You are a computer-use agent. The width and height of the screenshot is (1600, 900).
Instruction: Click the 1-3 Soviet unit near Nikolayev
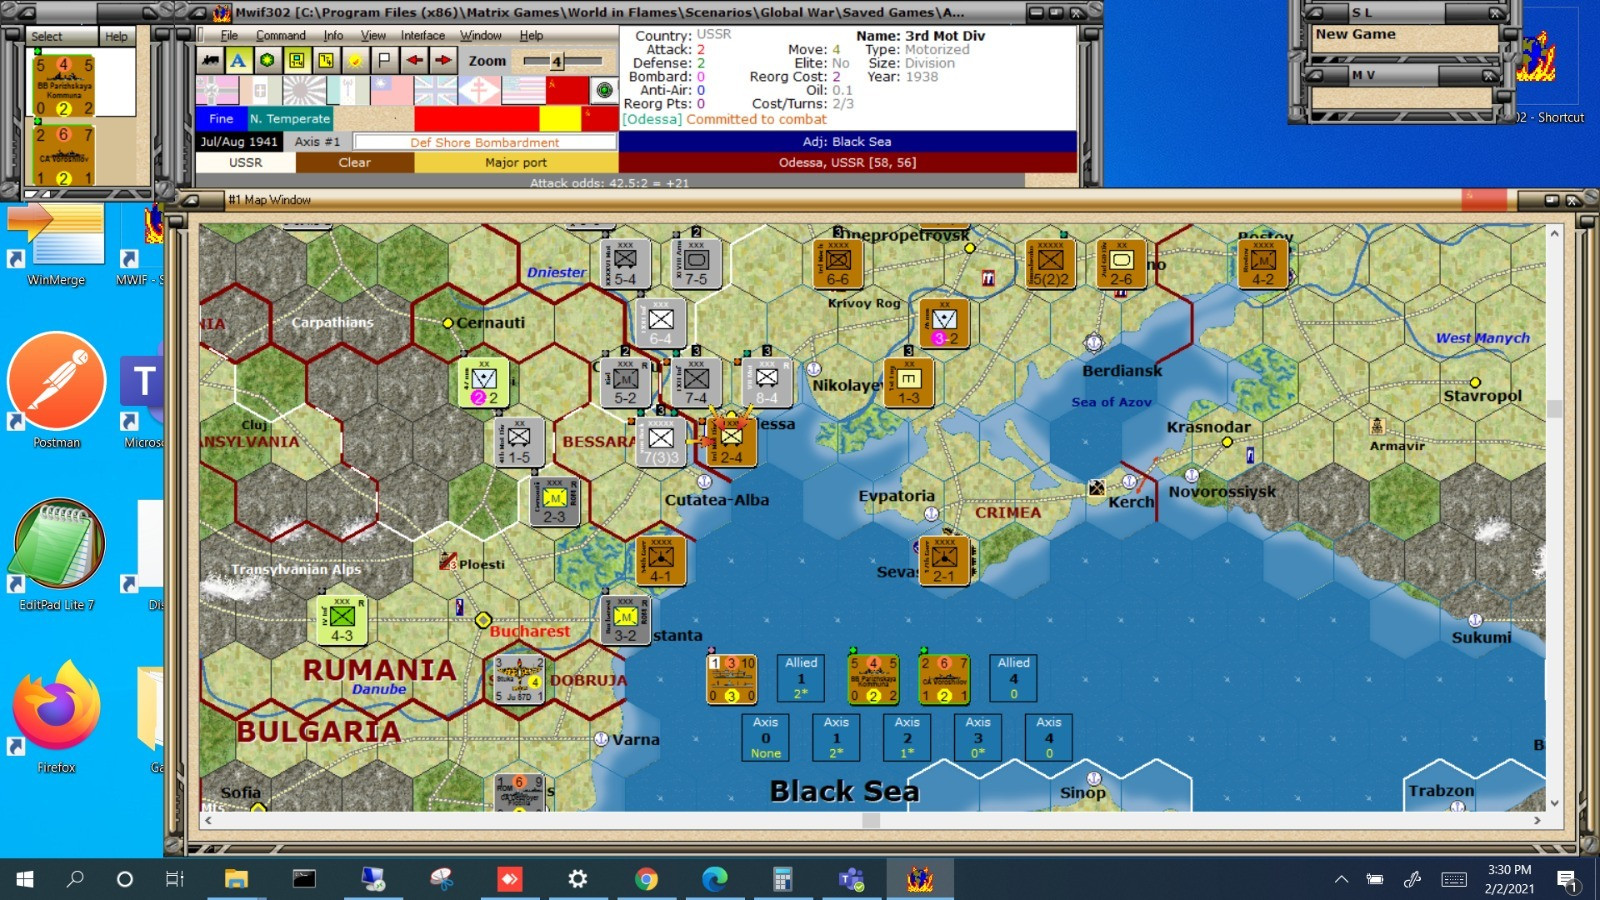(x=908, y=382)
